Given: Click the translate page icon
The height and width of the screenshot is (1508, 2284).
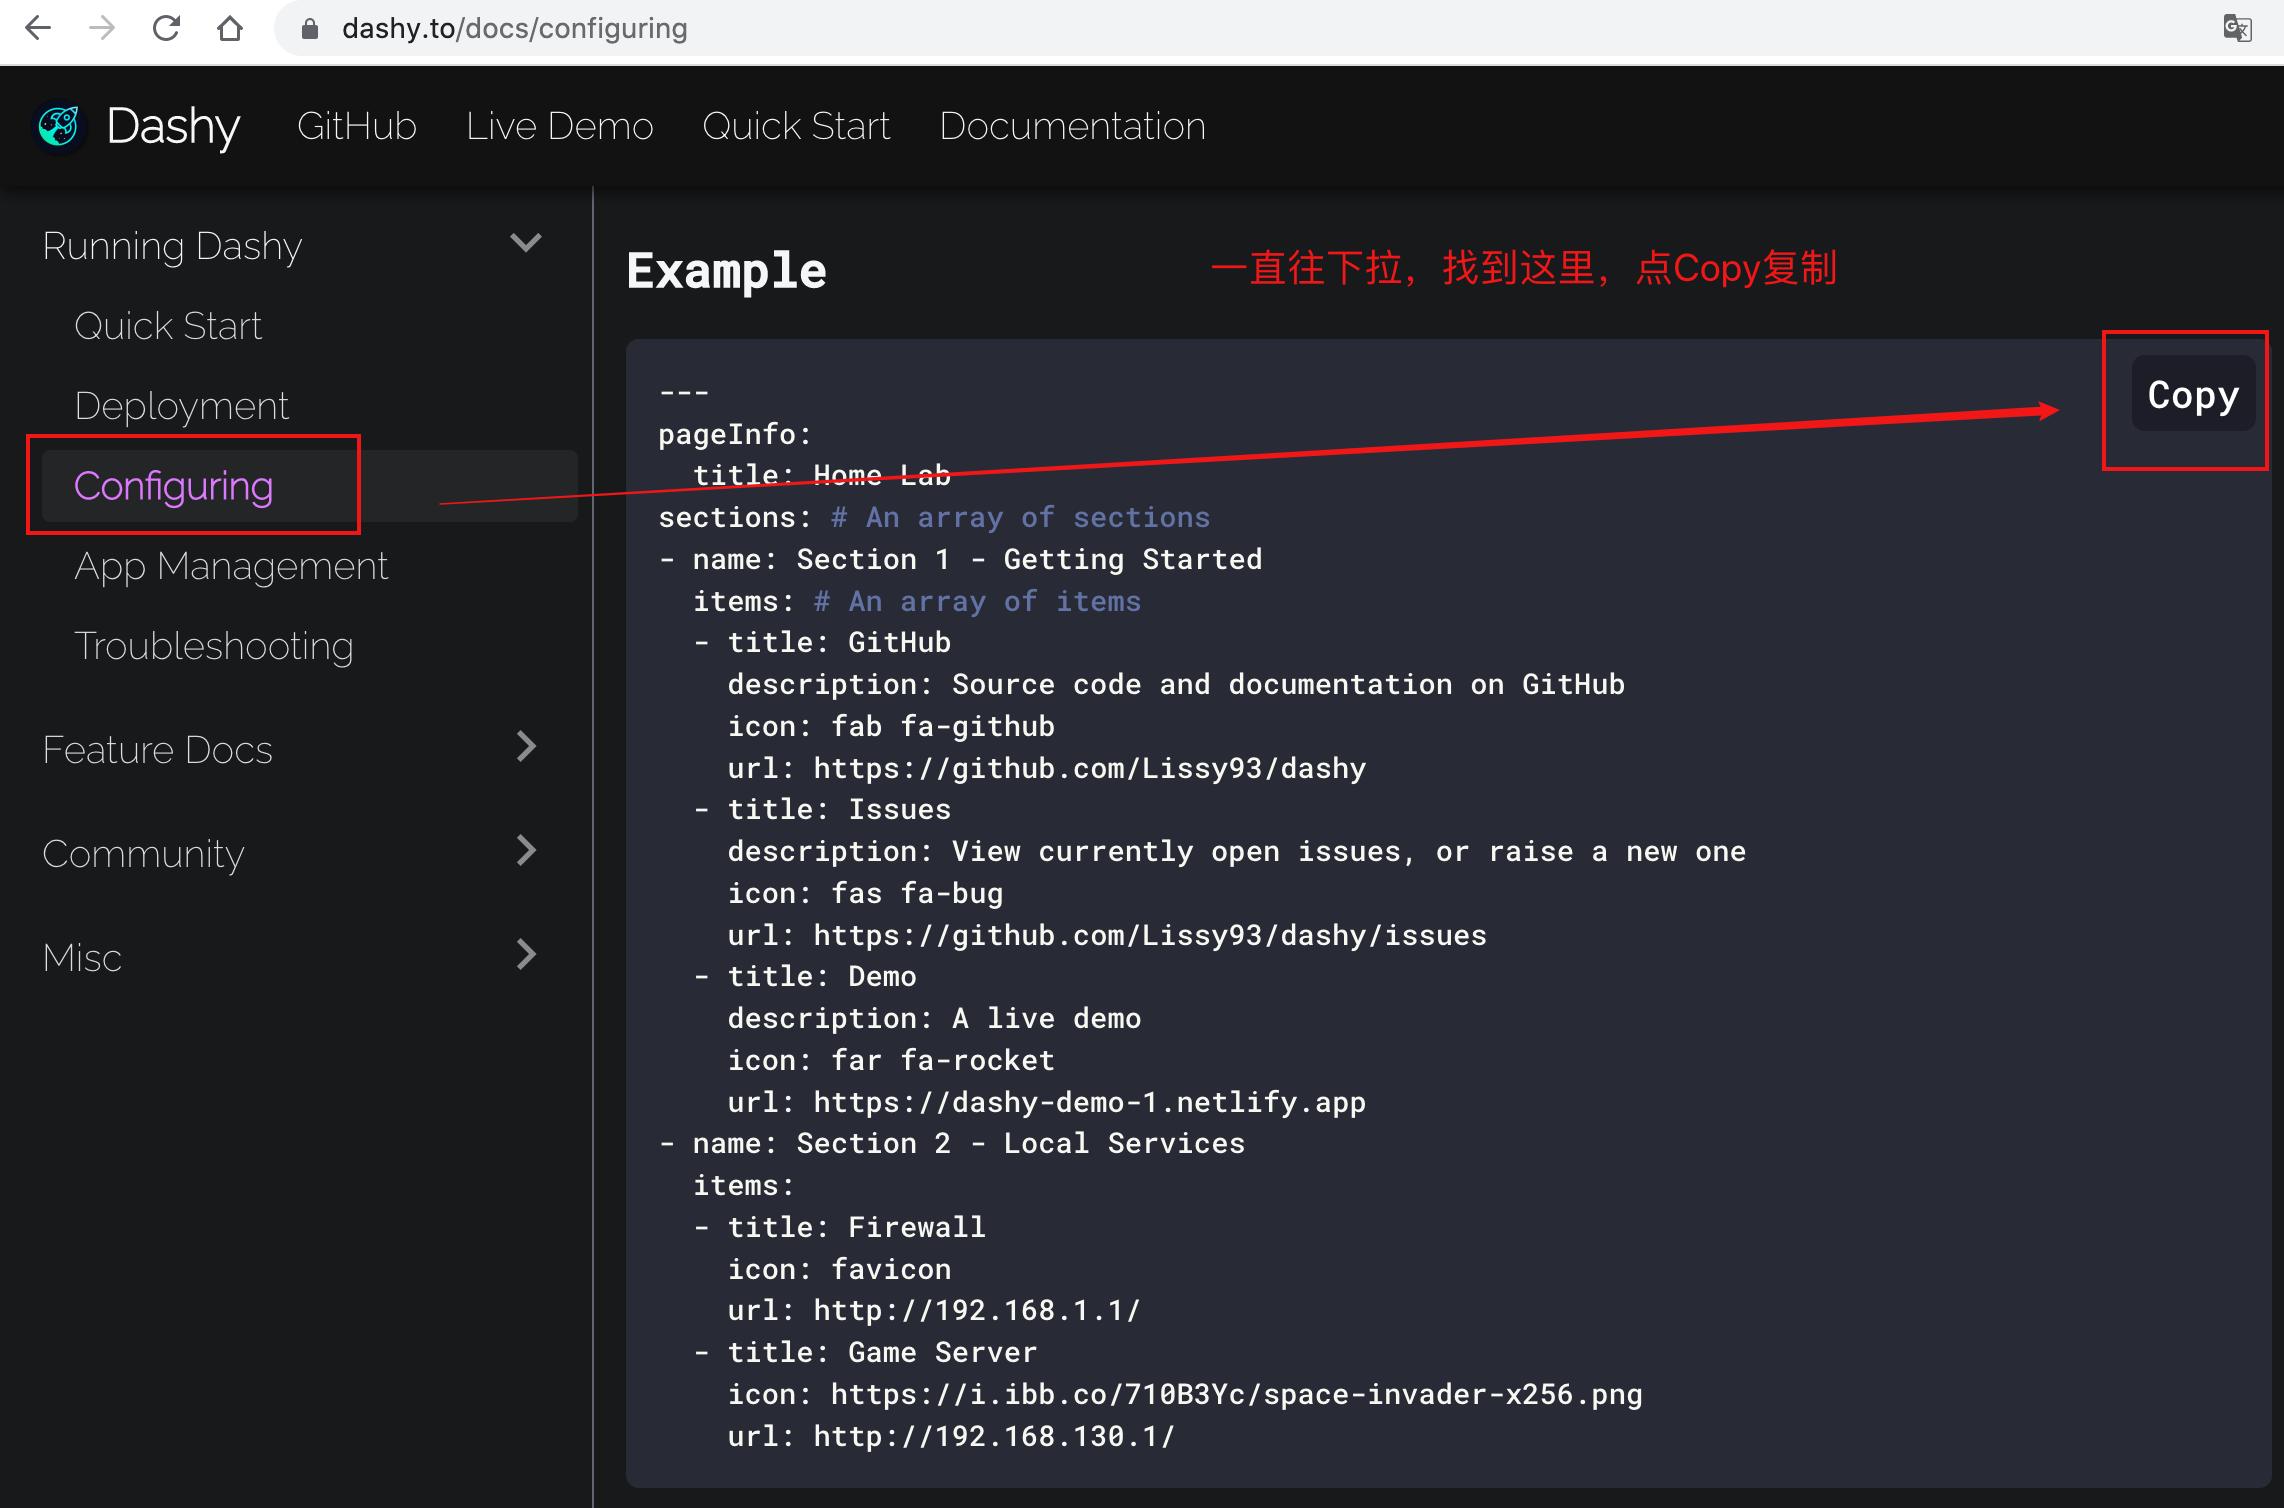Looking at the screenshot, I should [2237, 29].
